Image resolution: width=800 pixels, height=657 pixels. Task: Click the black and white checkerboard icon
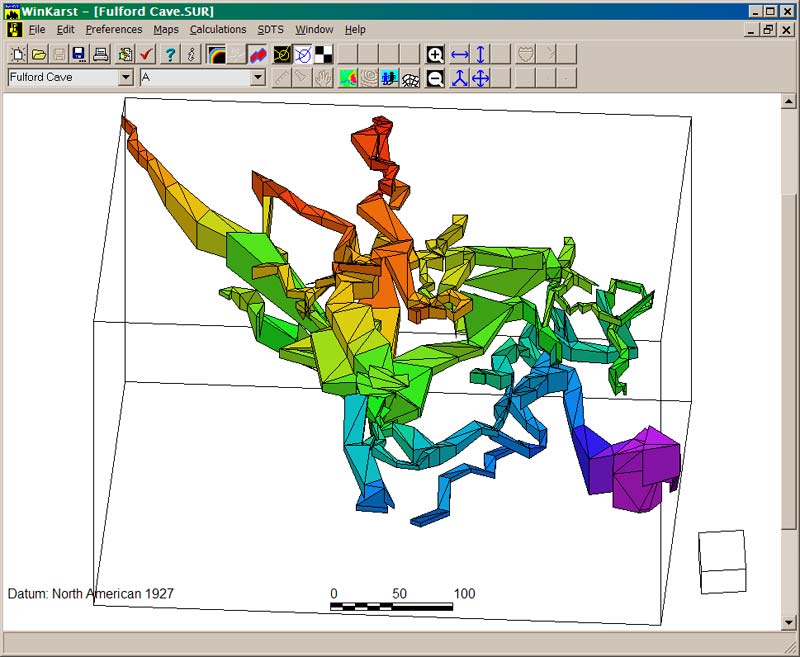click(323, 54)
